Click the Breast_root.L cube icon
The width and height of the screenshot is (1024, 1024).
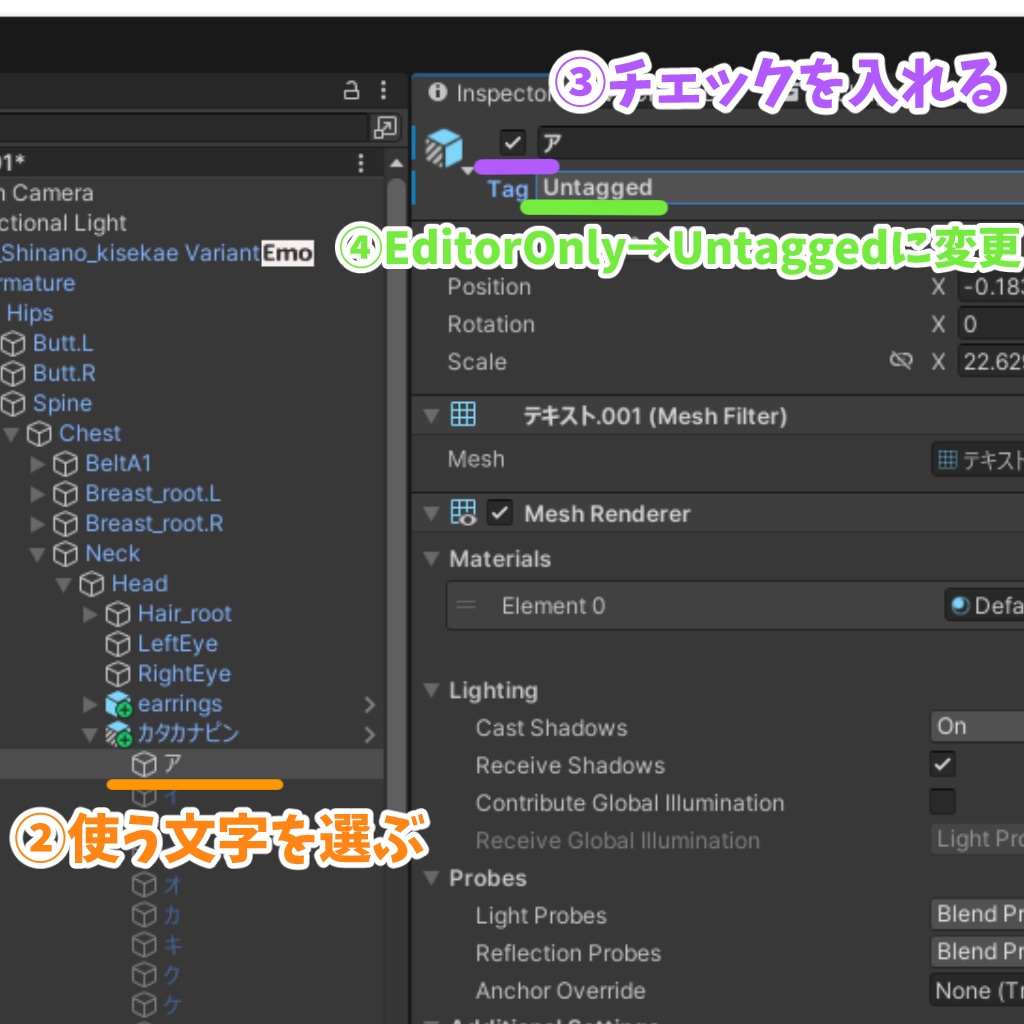tap(65, 494)
